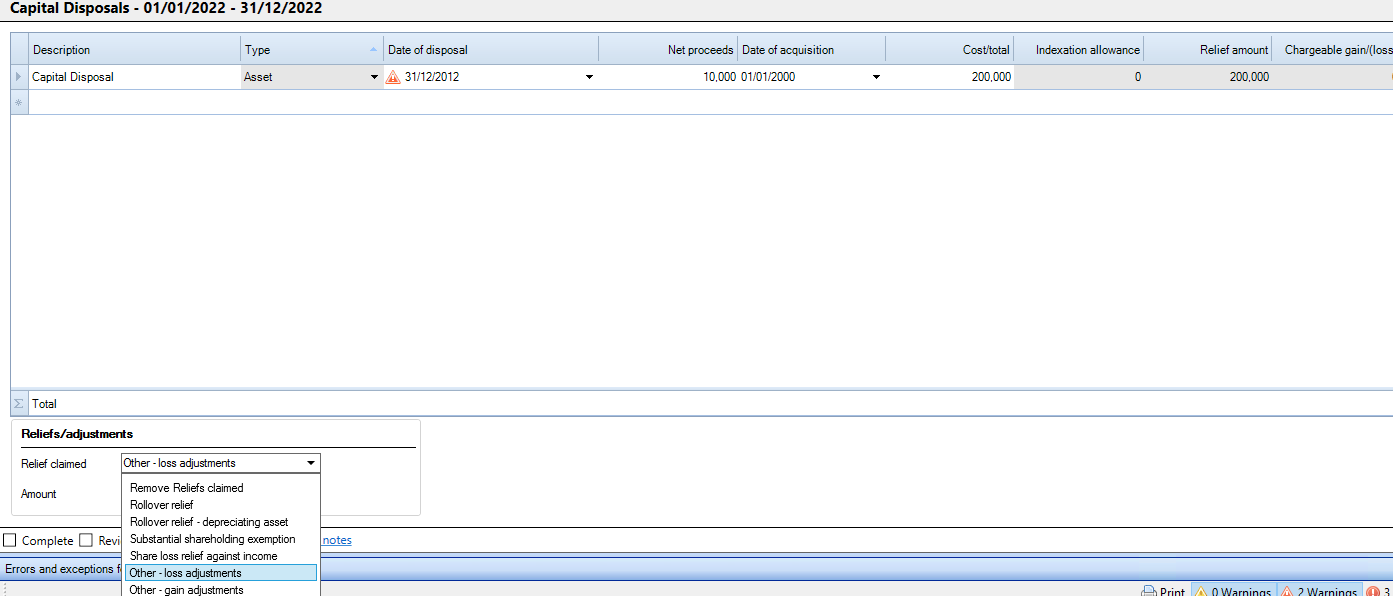The width and height of the screenshot is (1393, 596).
Task: Open the notes link
Action: tap(337, 540)
